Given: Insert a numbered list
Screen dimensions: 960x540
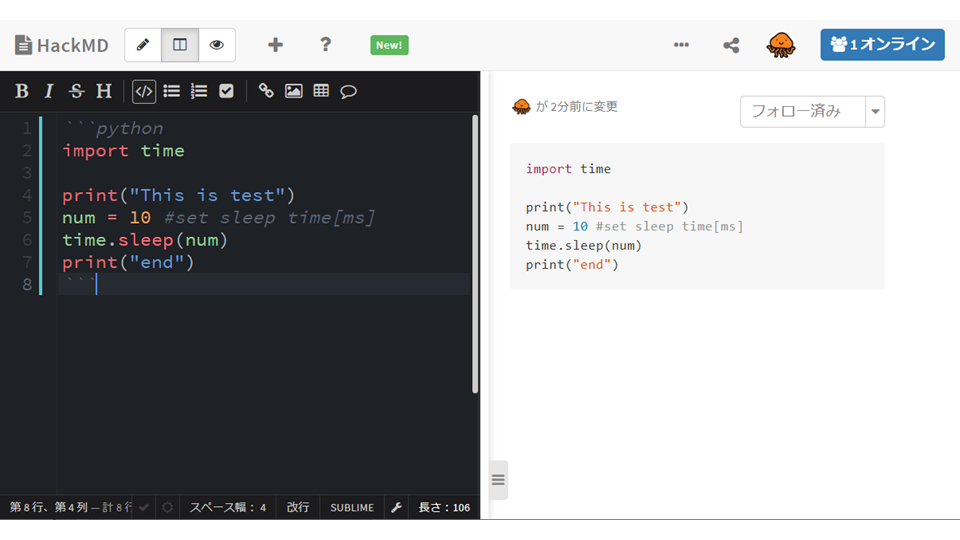Looking at the screenshot, I should tap(199, 91).
